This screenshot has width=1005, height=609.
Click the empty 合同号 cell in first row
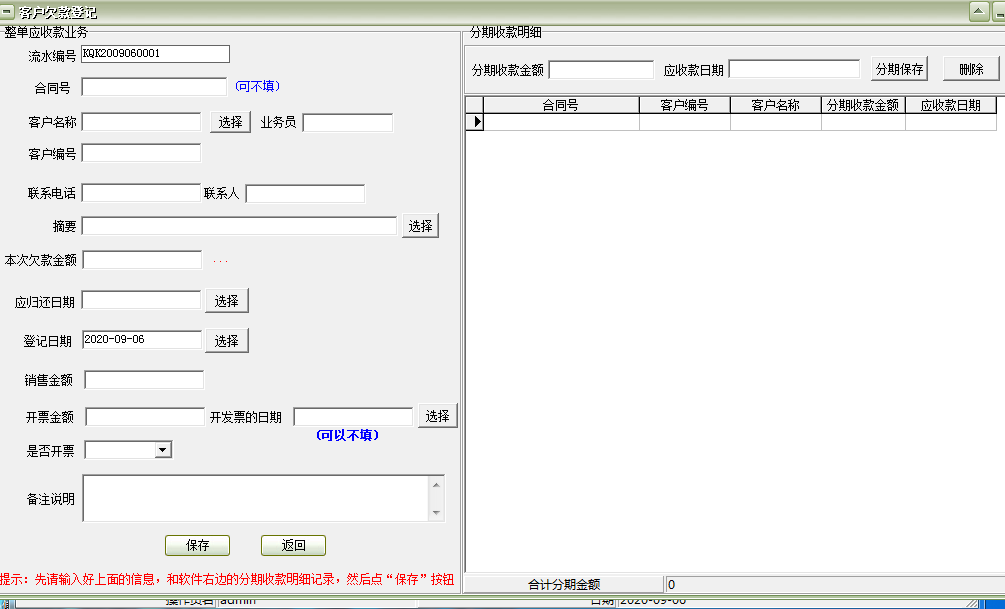coord(561,122)
